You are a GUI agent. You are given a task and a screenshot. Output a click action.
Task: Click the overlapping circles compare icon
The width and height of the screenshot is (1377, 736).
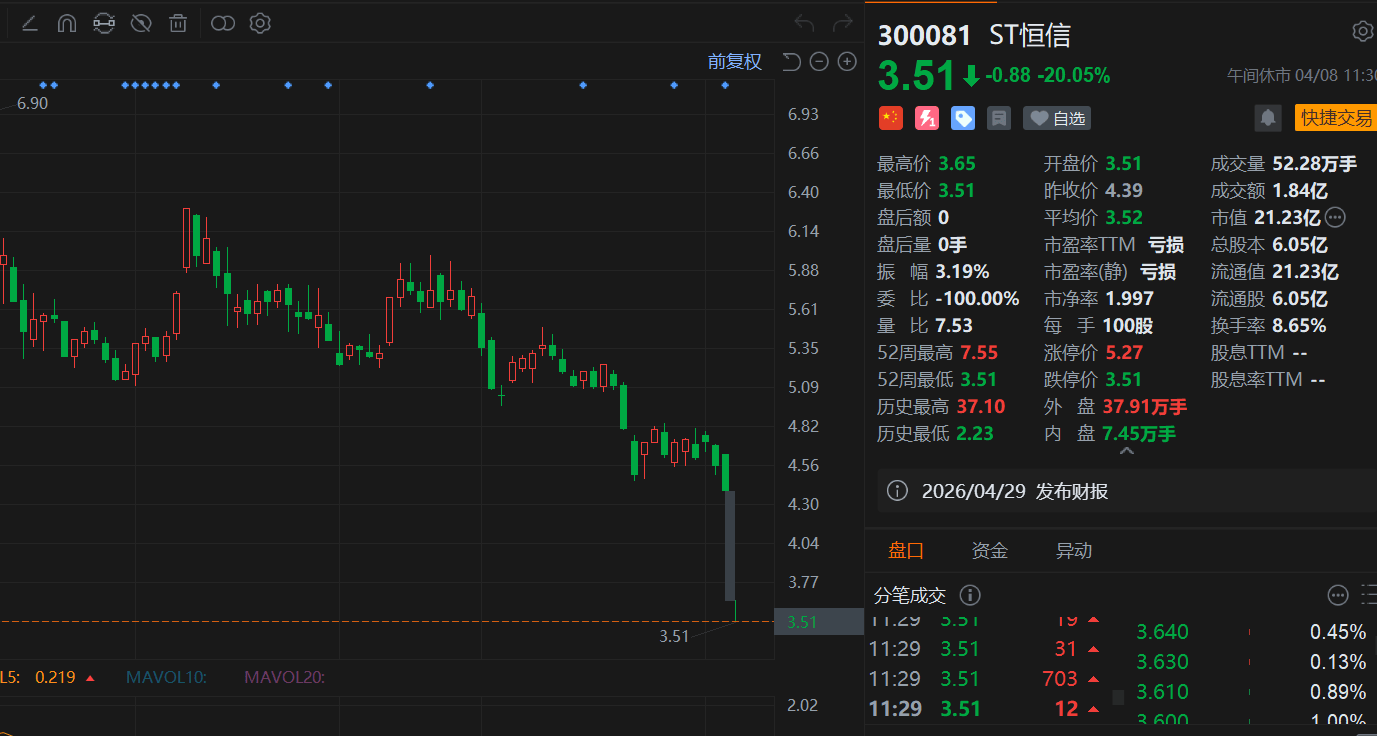(x=223, y=23)
